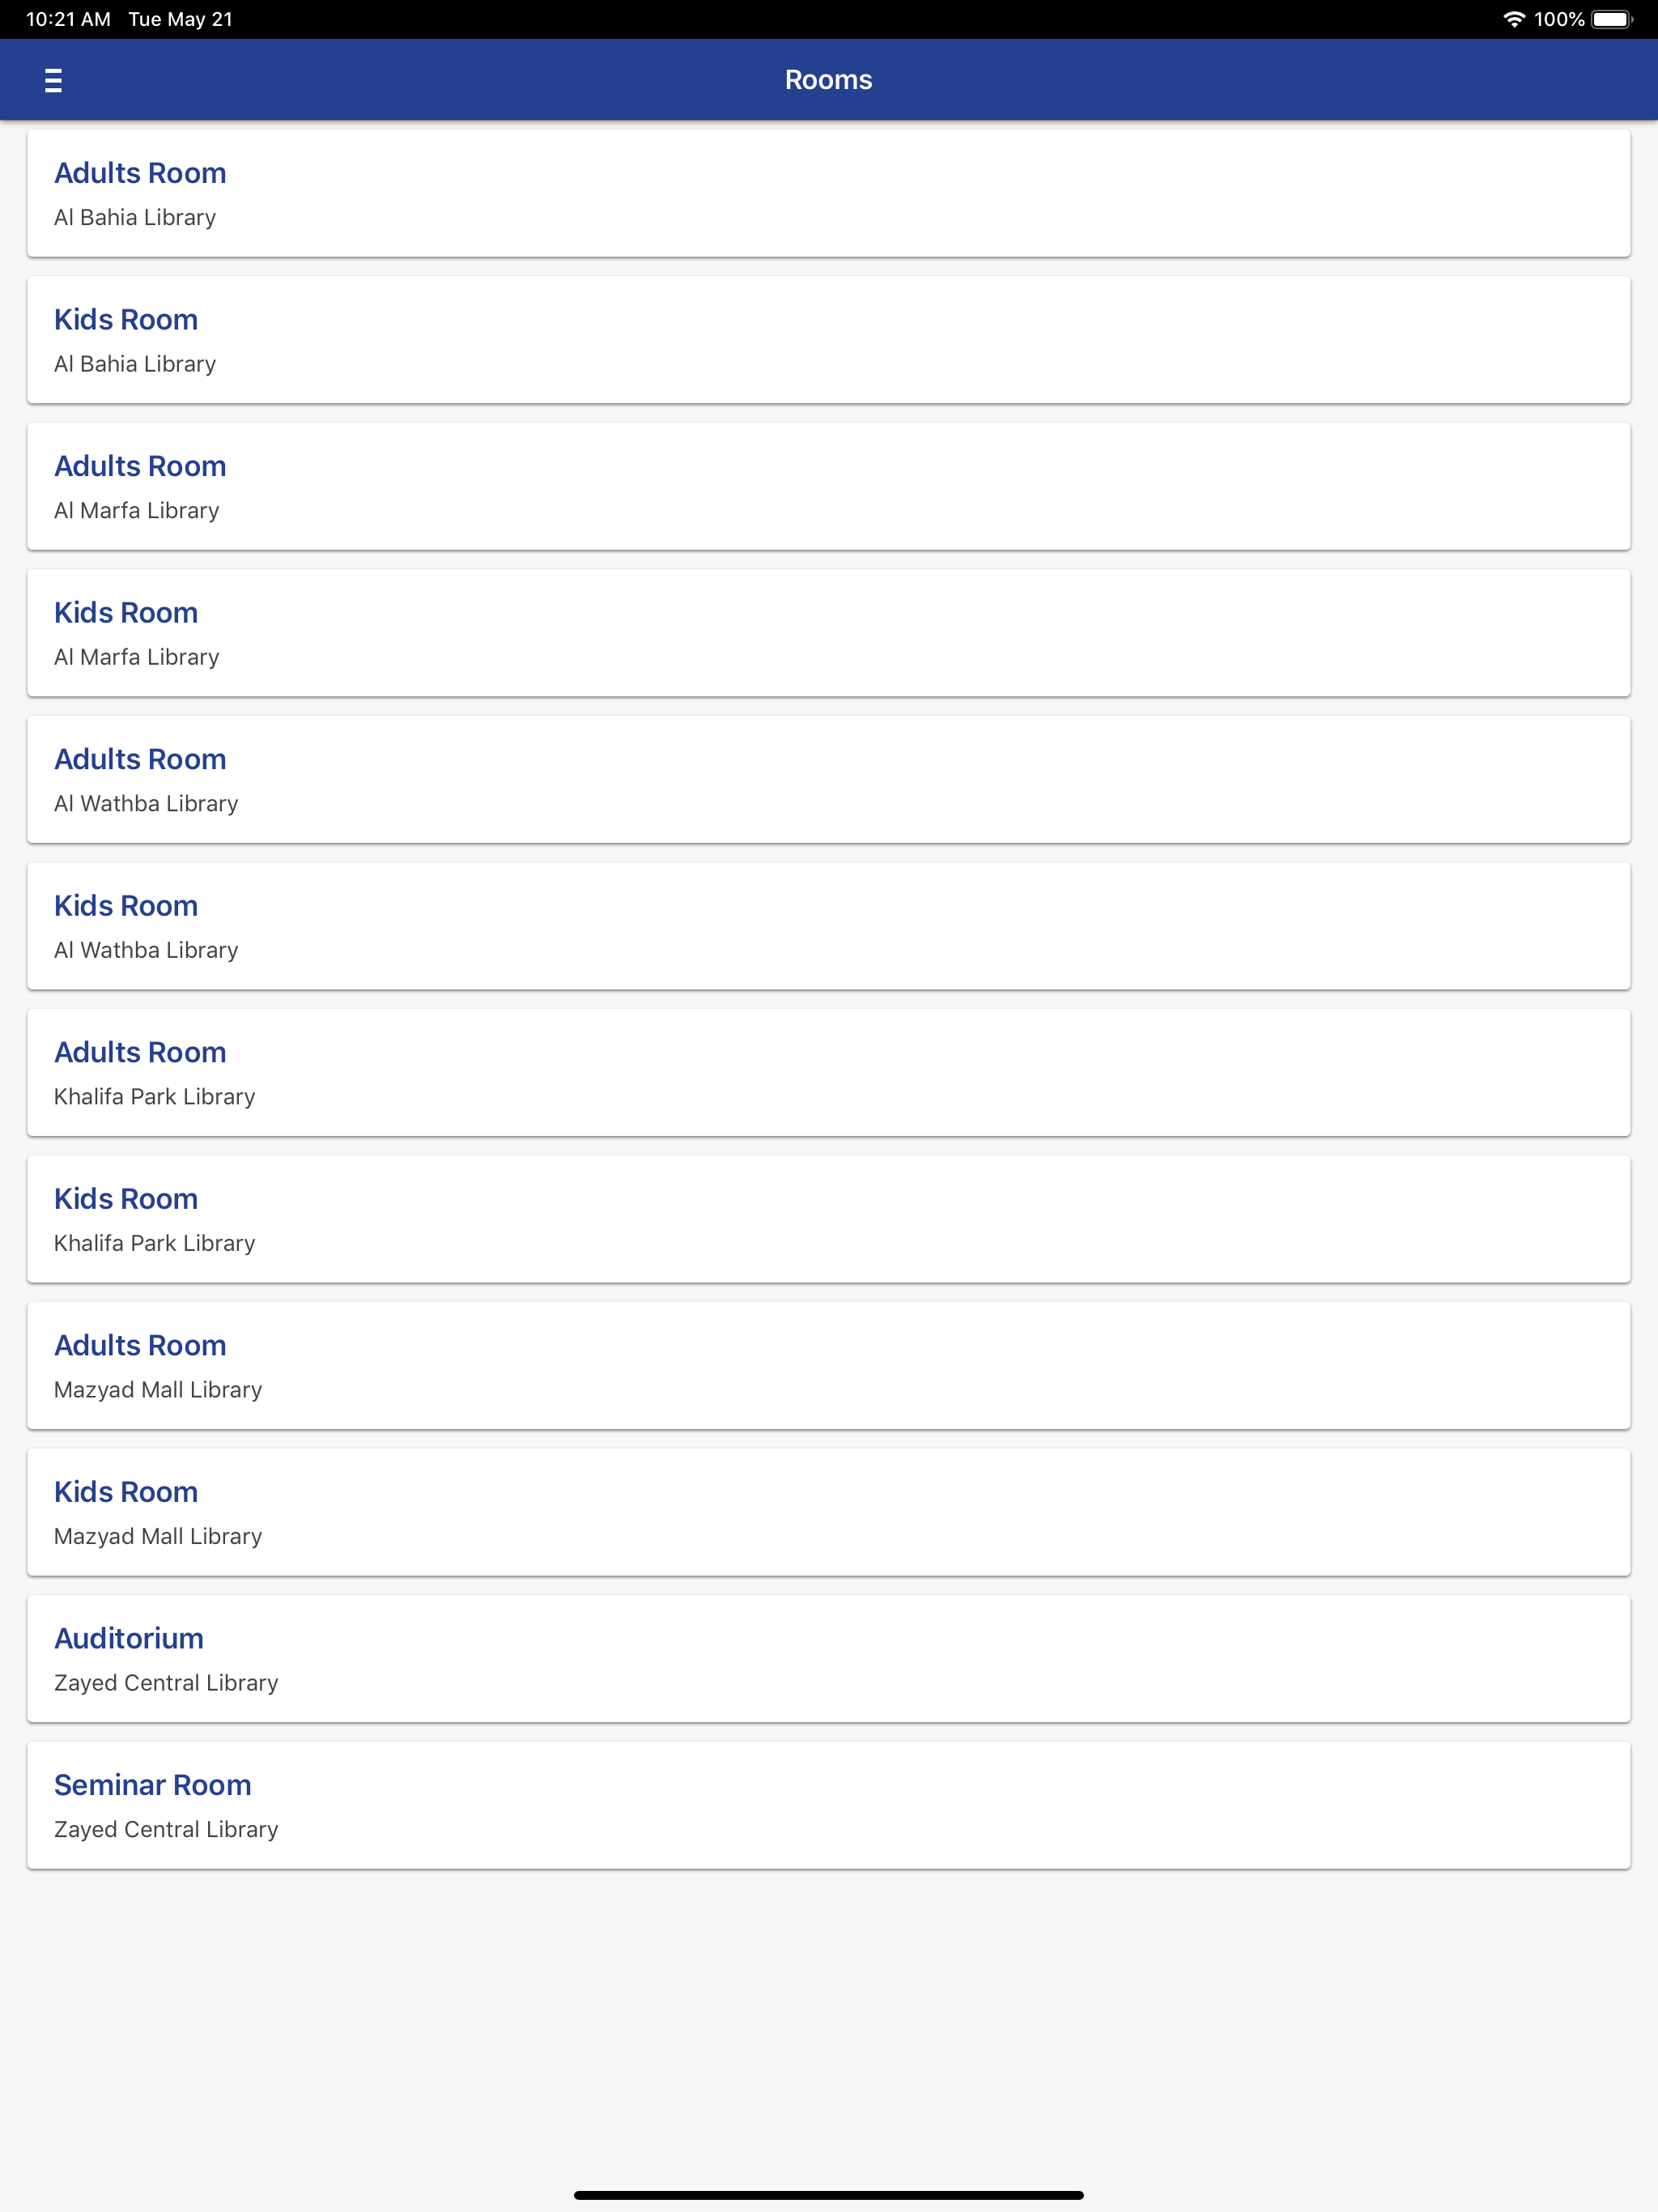Tap the Tue May 21 date
1658x2212 pixels.
(x=180, y=19)
